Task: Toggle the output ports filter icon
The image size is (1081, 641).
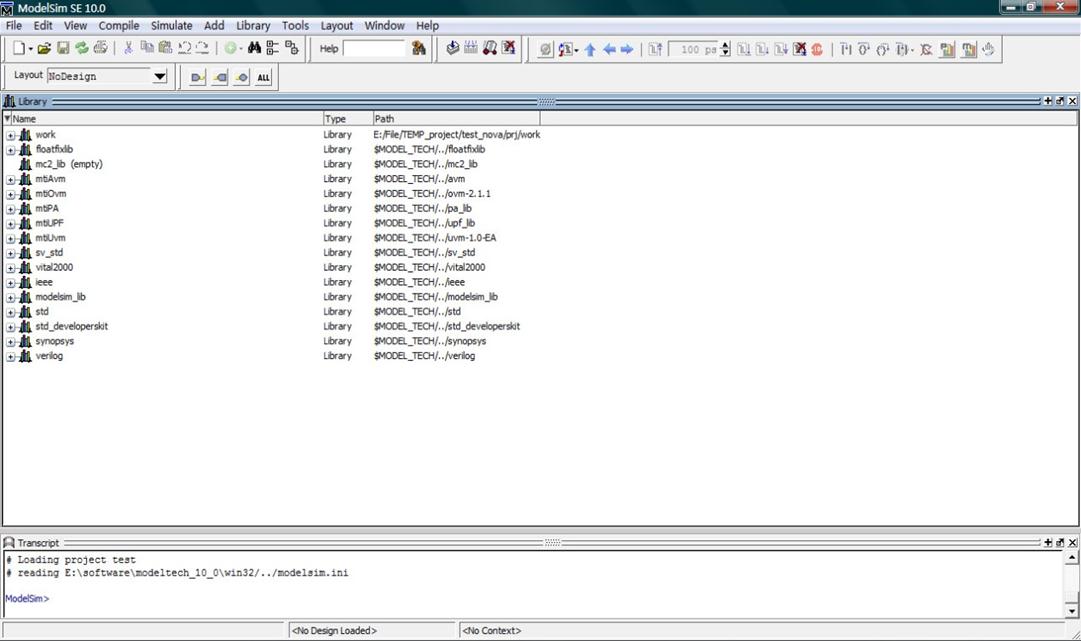Action: 219,77
